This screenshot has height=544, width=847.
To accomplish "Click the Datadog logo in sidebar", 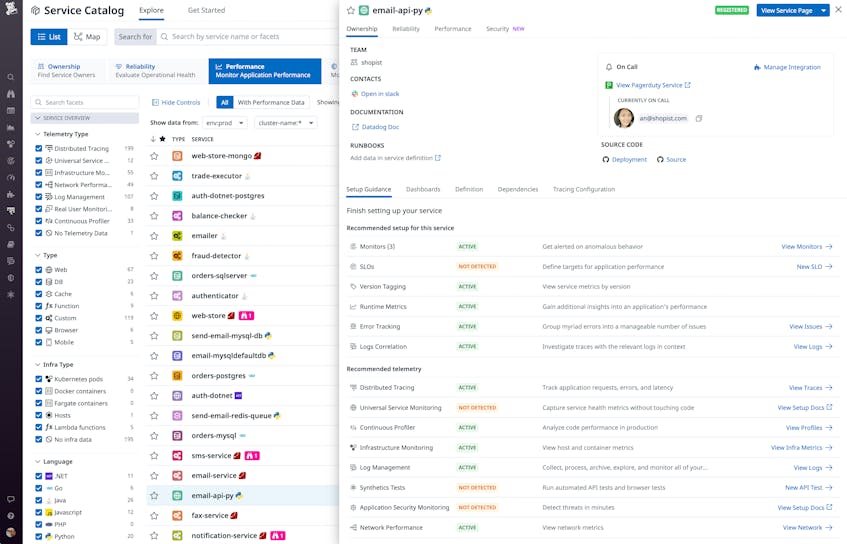I will [11, 8].
